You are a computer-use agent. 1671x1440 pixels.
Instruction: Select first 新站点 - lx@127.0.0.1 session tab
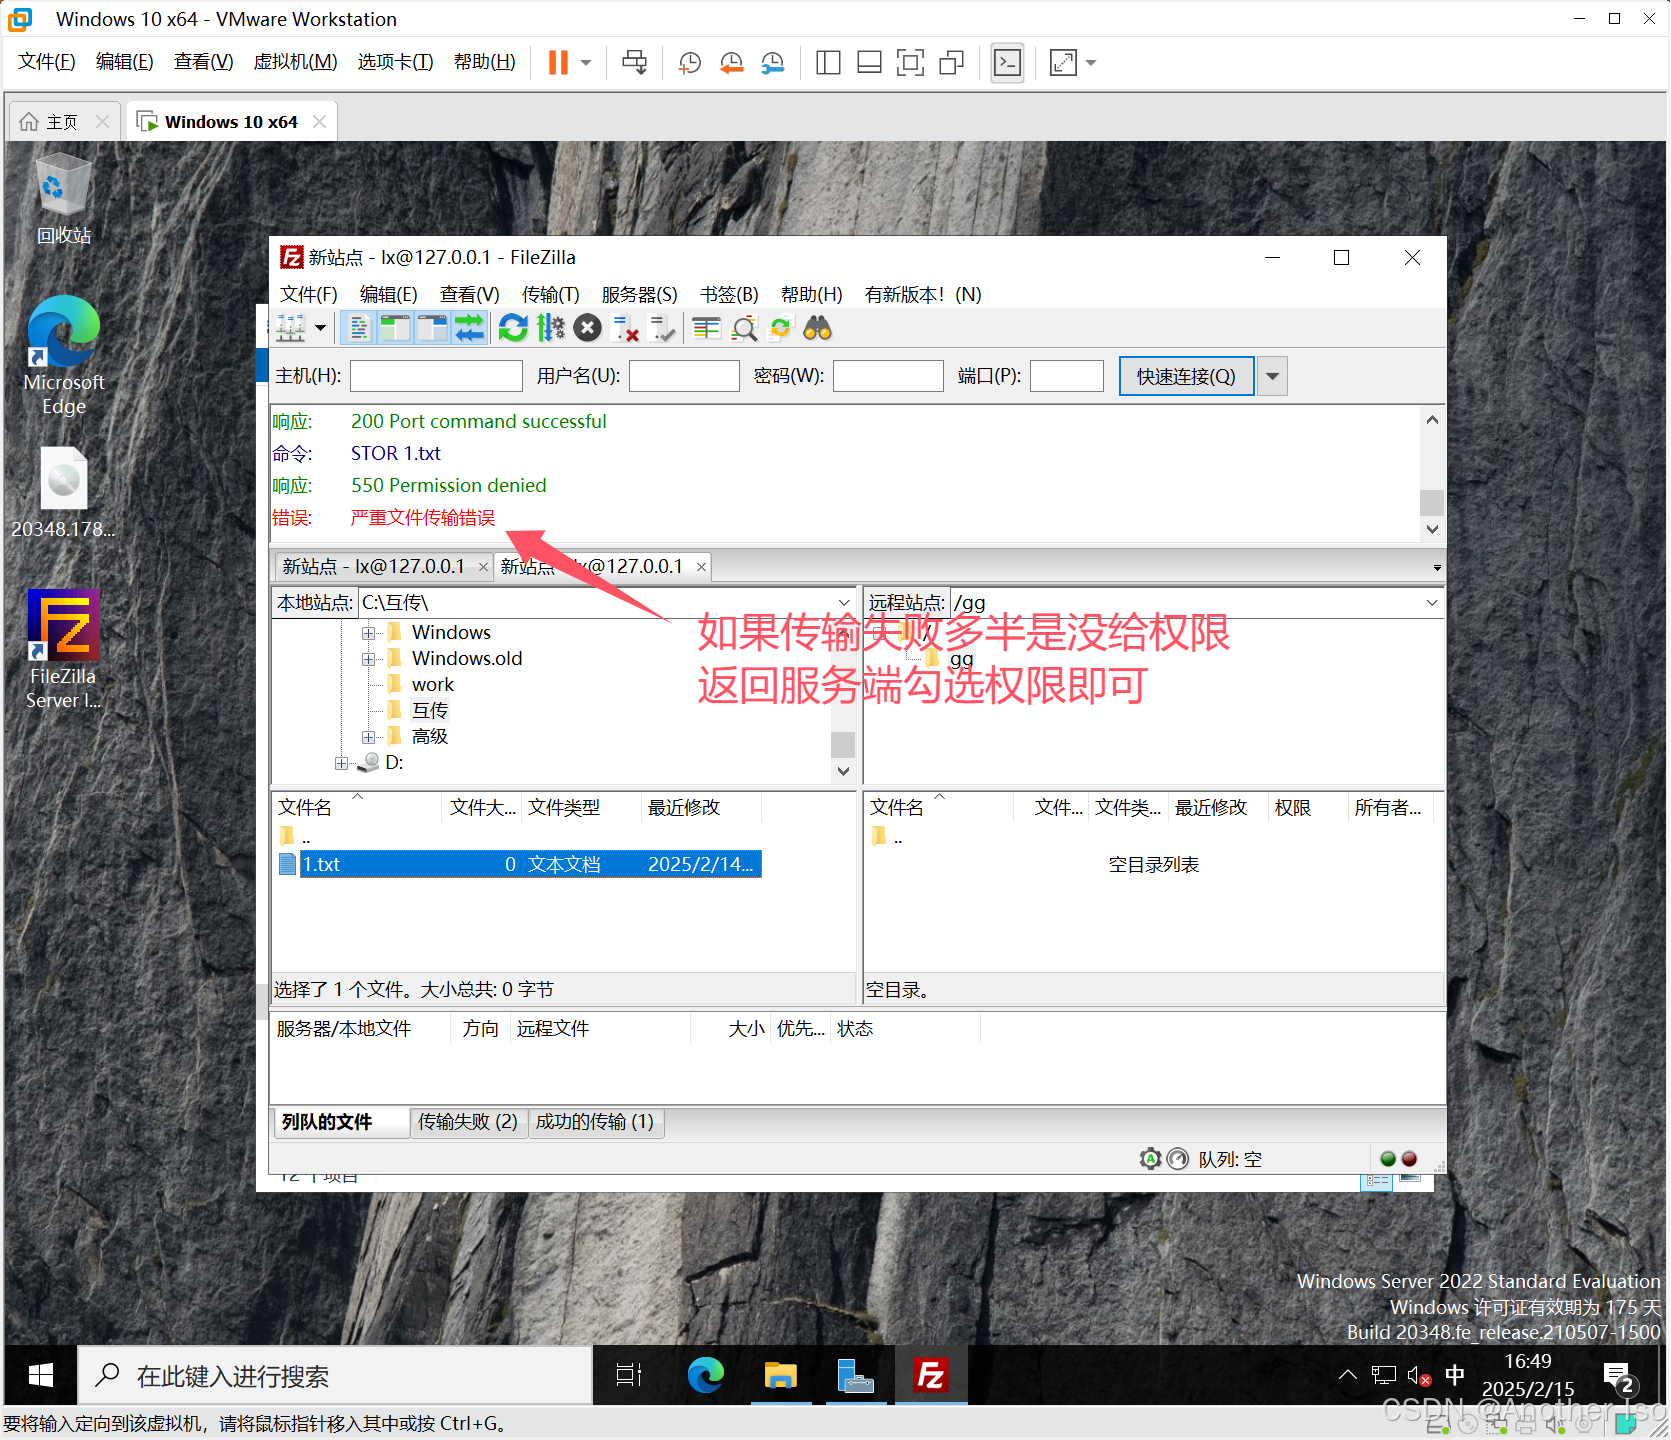pyautogui.click(x=373, y=566)
